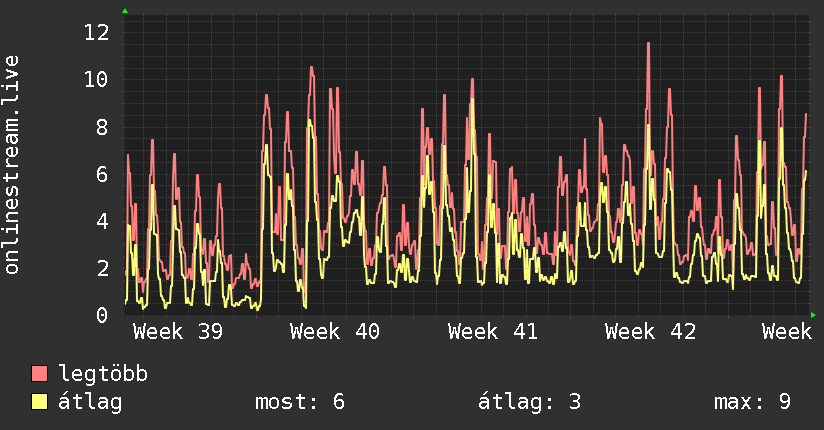Click the 'Week 39' axis label
This screenshot has width=824, height=430.
coord(178,332)
